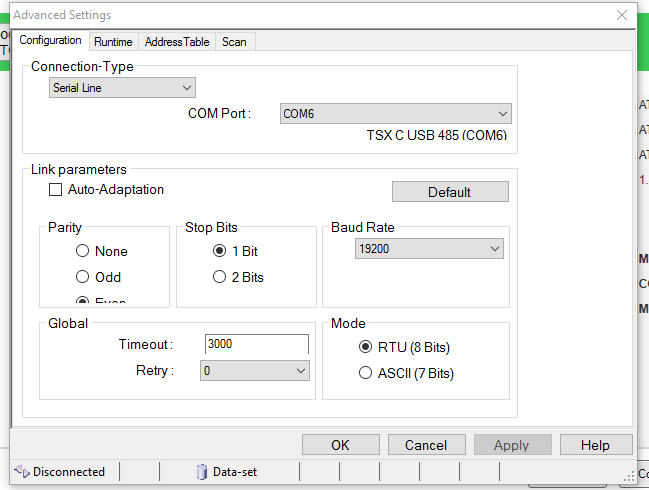Open the COM Port COM6 dropdown

396,113
